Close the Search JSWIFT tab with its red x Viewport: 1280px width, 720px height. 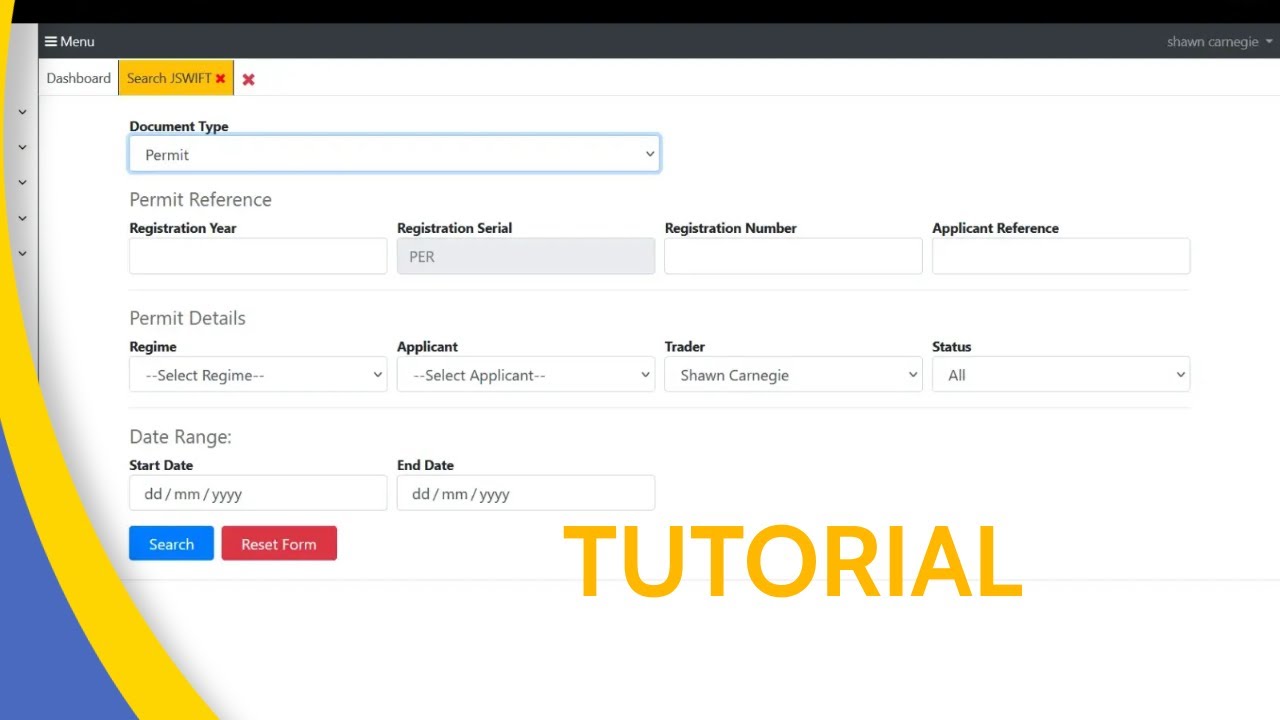[x=220, y=78]
